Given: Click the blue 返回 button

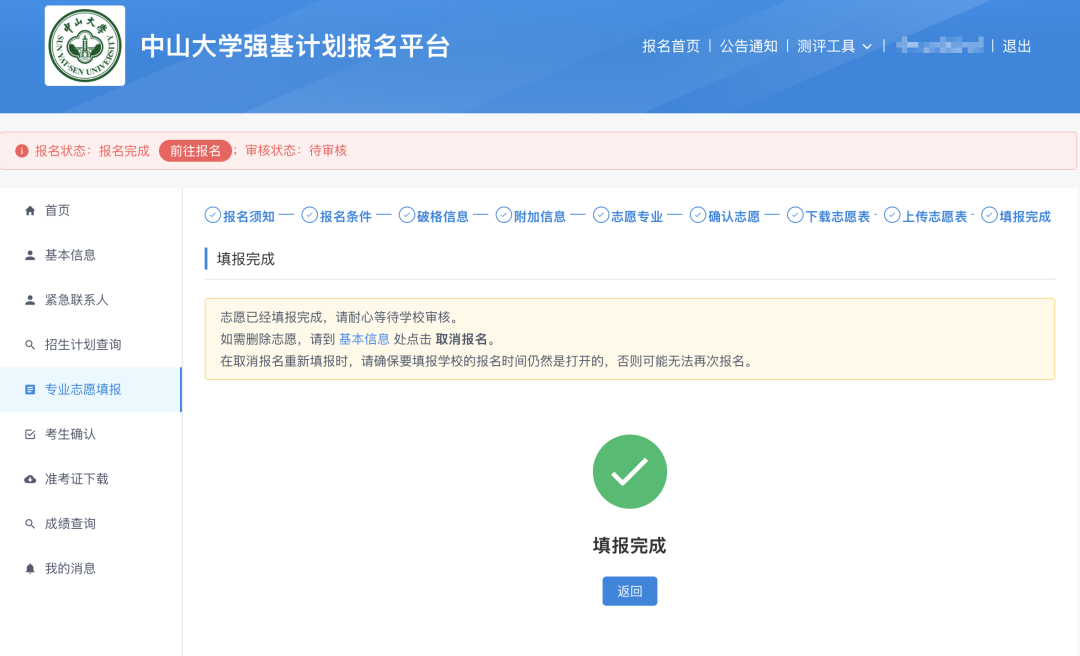Looking at the screenshot, I should pyautogui.click(x=629, y=590).
